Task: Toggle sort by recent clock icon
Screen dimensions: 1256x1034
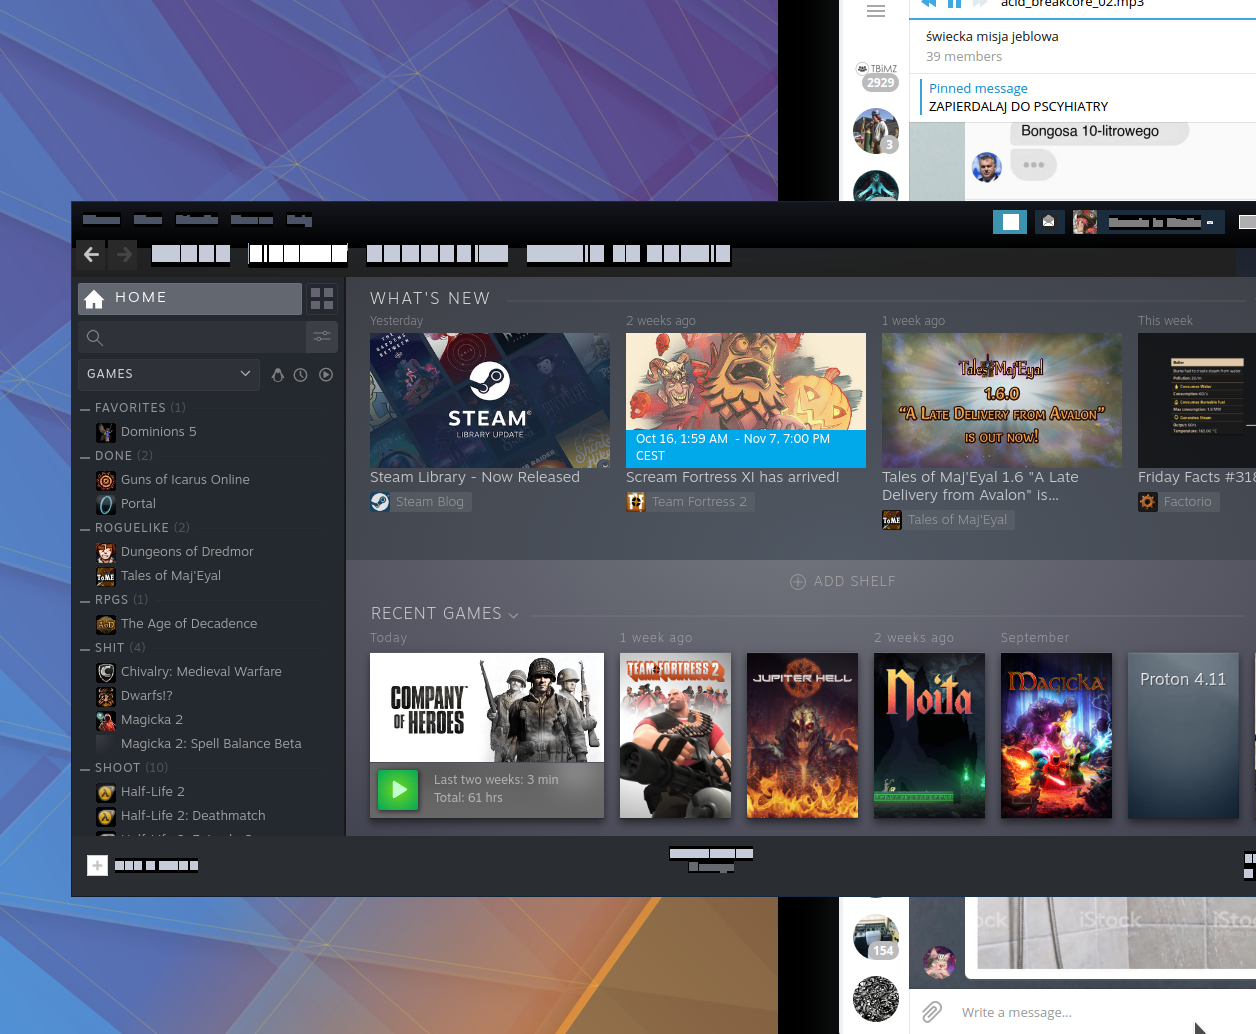Action: (x=300, y=374)
